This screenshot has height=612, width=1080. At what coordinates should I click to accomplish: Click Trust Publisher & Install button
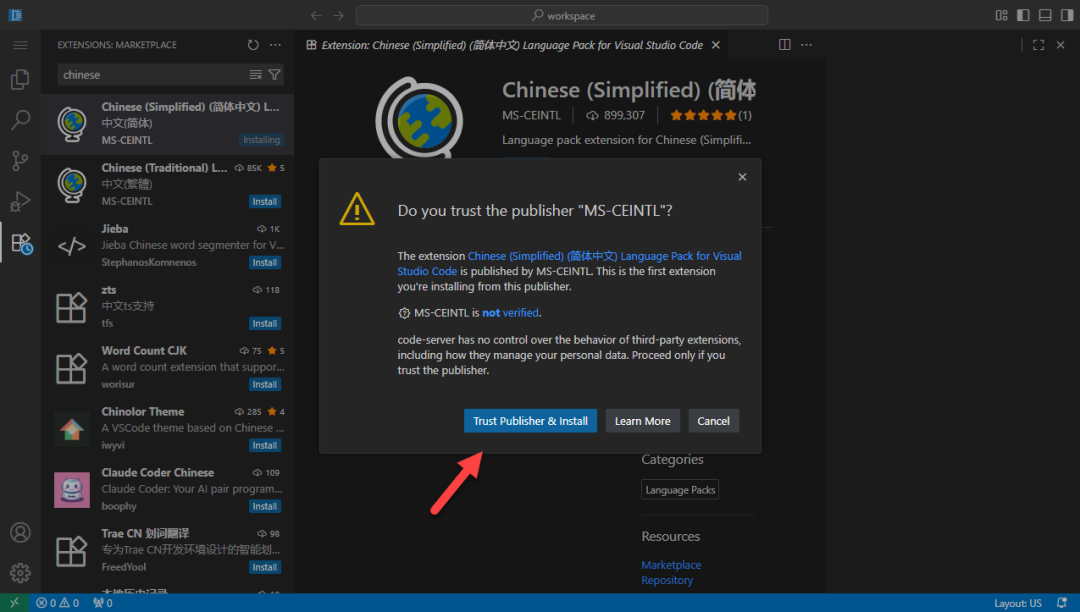pos(530,421)
